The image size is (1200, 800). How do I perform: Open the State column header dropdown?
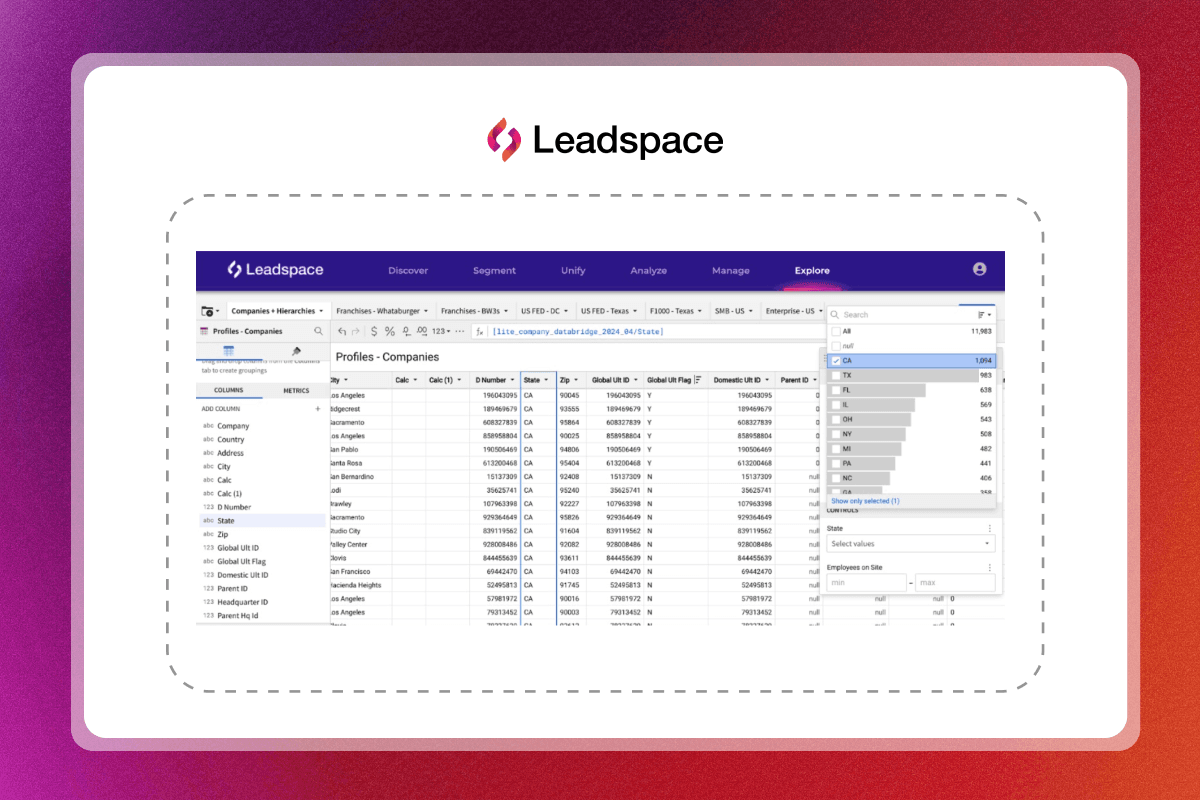point(547,380)
